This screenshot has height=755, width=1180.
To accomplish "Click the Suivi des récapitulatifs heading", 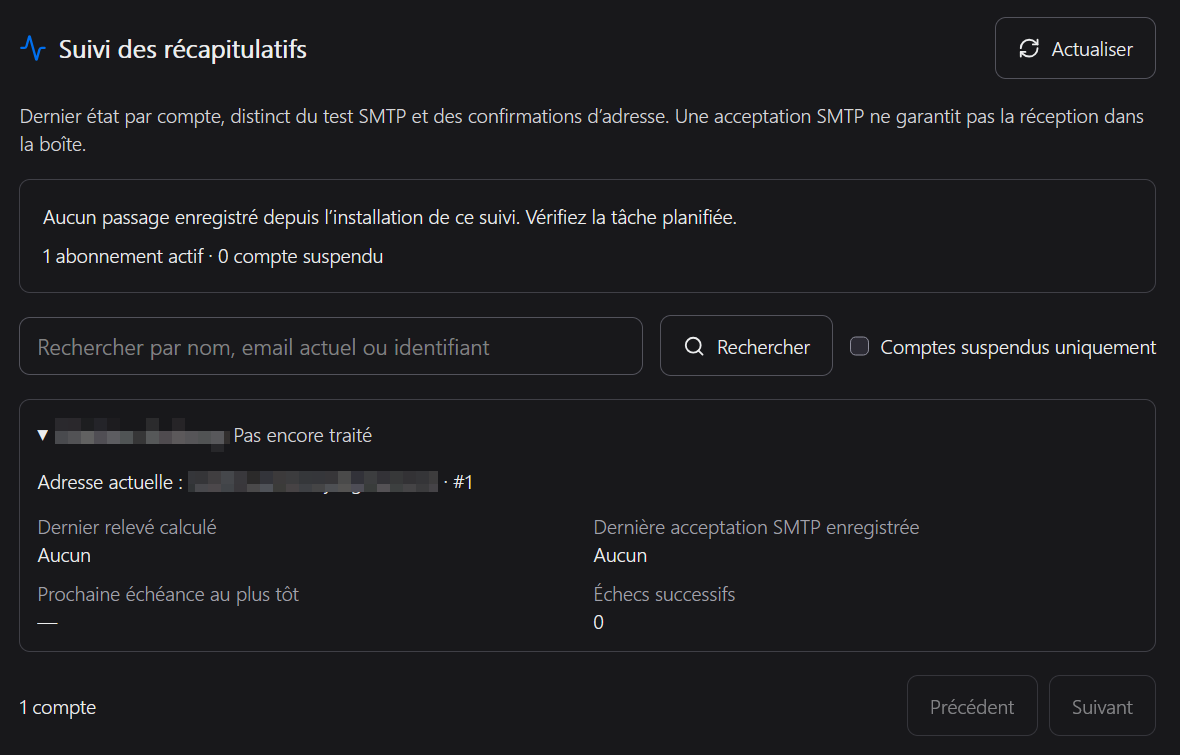I will point(182,49).
